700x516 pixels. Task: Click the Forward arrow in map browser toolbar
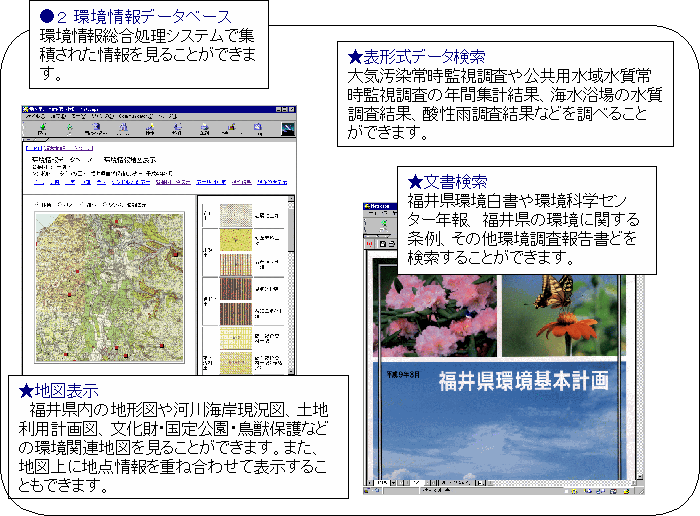tap(69, 128)
